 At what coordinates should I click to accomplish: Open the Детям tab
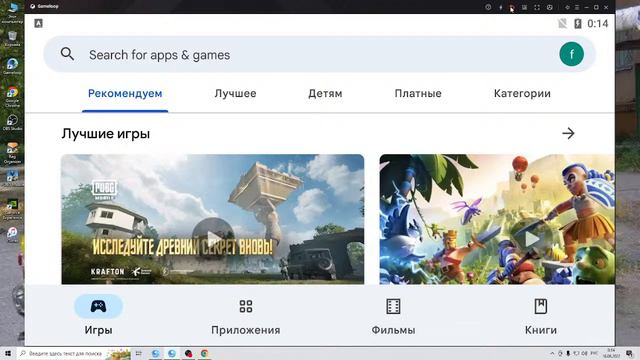[325, 93]
